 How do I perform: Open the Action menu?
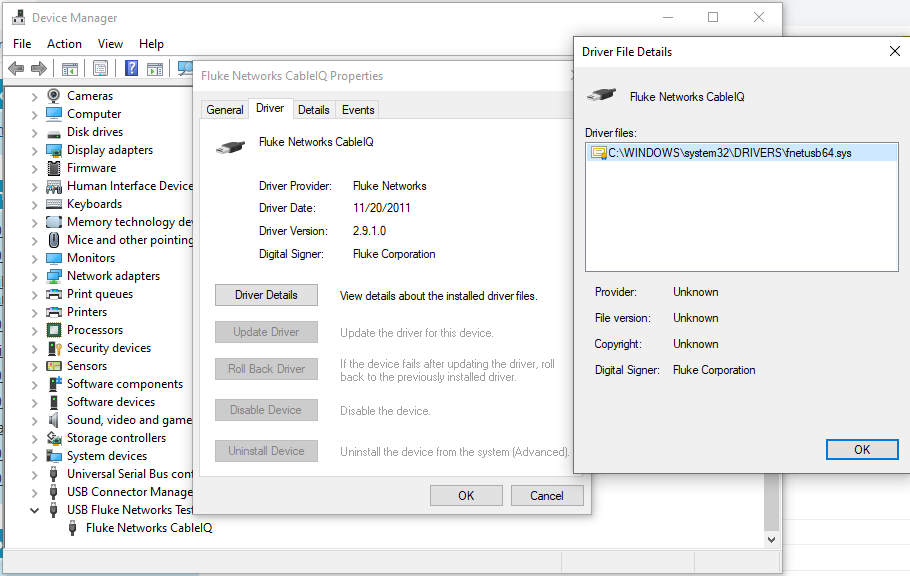tap(64, 44)
